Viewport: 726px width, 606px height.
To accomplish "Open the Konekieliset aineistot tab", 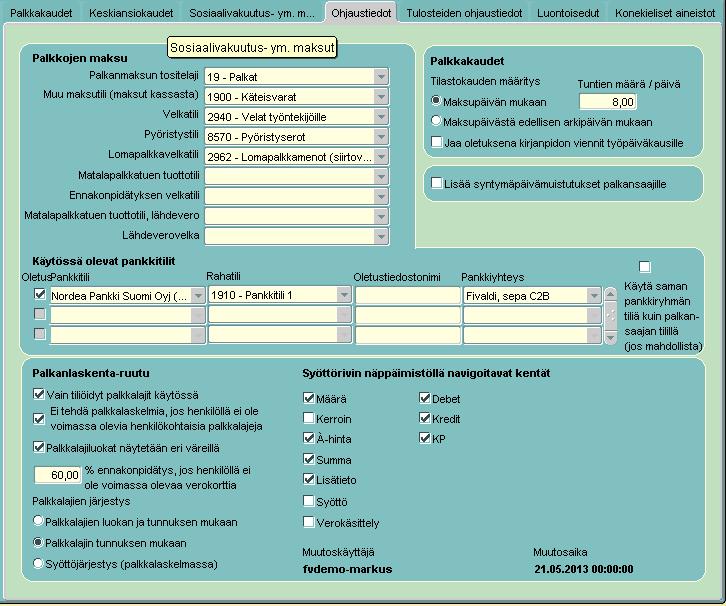I will [665, 13].
